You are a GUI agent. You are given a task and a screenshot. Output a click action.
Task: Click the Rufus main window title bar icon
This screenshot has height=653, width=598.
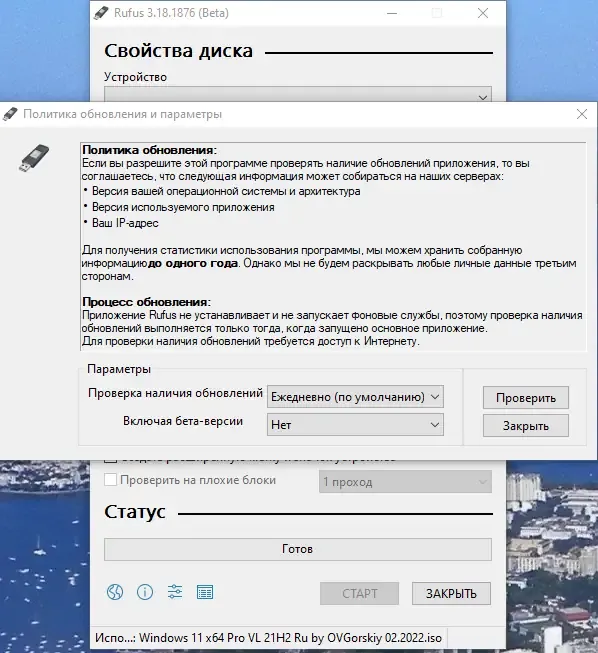pyautogui.click(x=101, y=13)
